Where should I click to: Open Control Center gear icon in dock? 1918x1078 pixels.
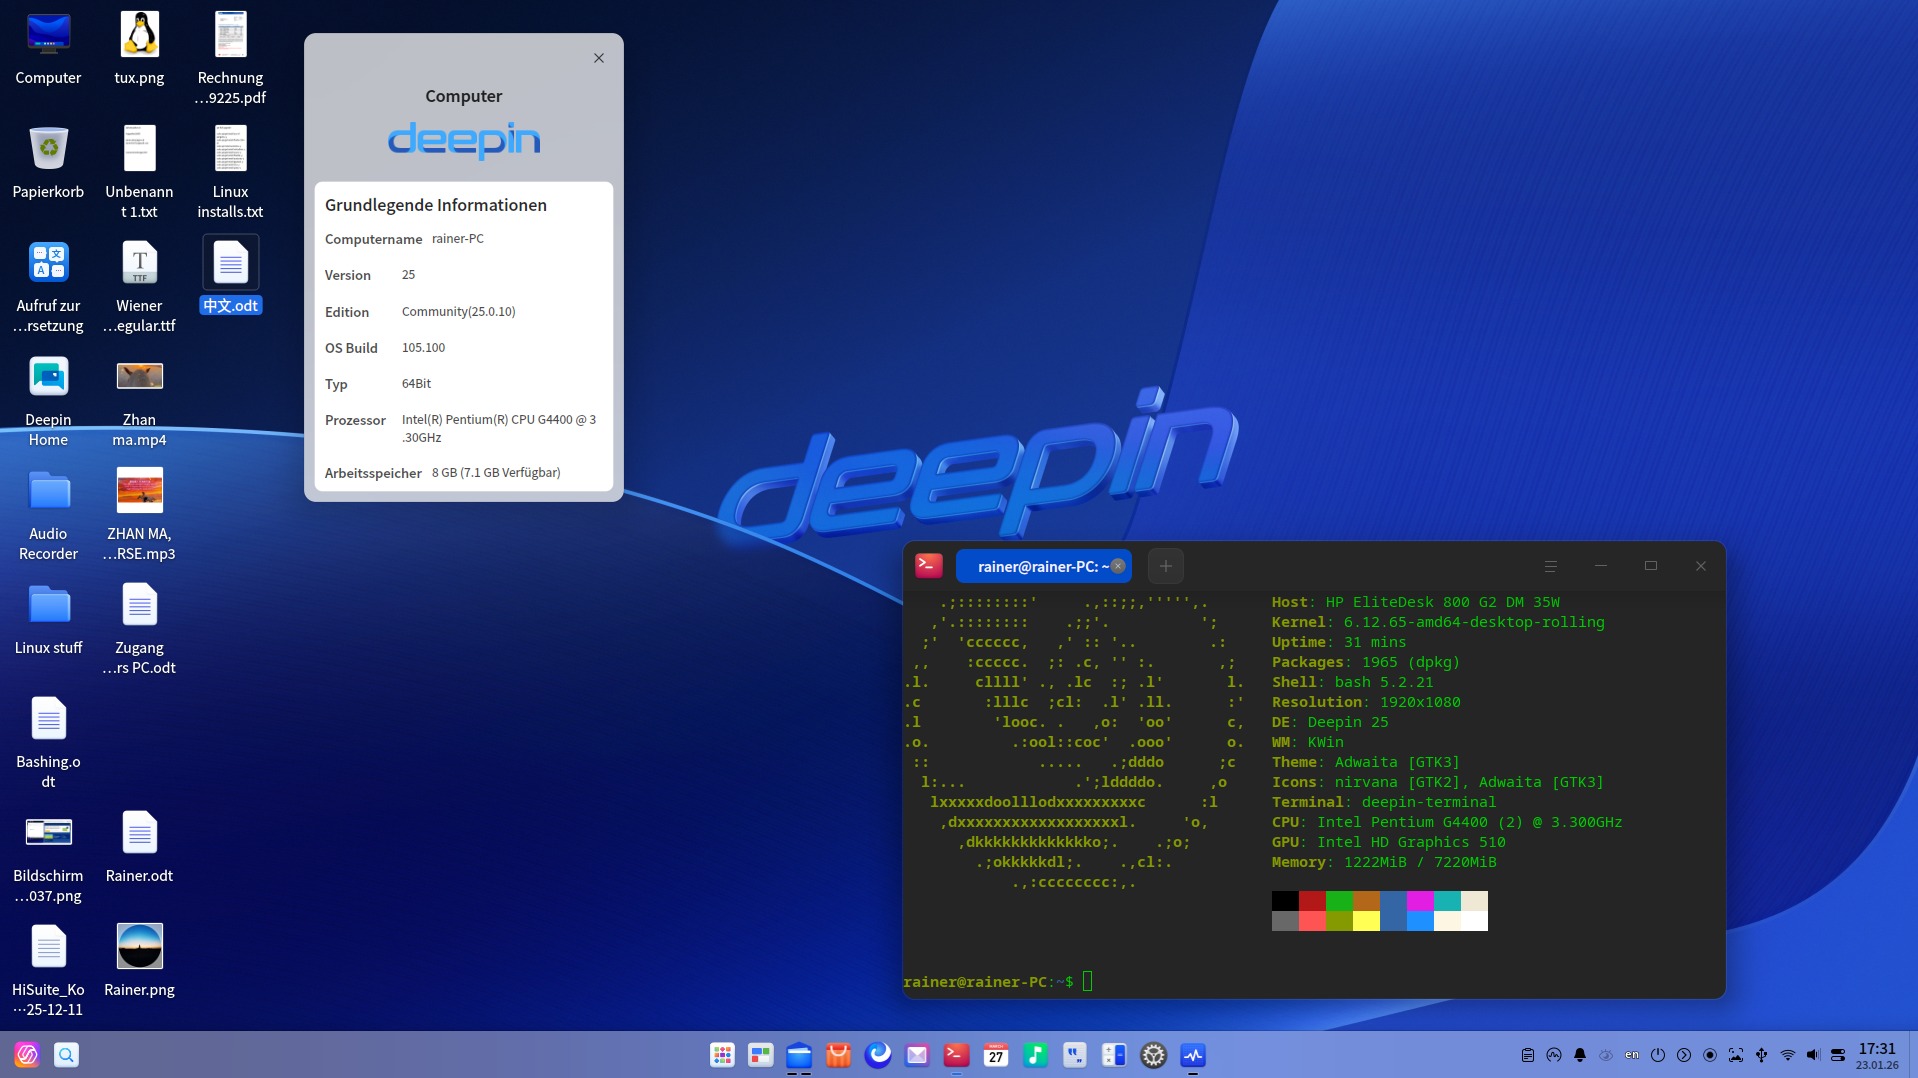1154,1055
